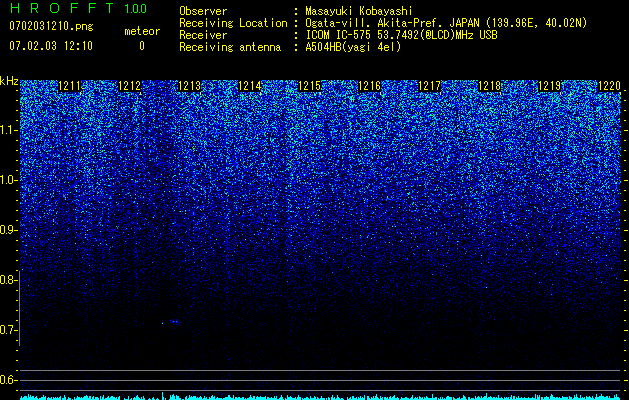
Task: Click the 1219 time marker
Action: [550, 86]
